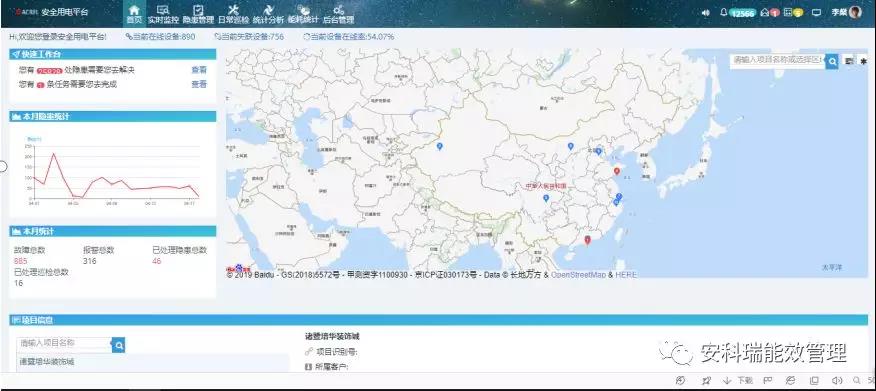Click the project list search magnifier button

click(118, 345)
